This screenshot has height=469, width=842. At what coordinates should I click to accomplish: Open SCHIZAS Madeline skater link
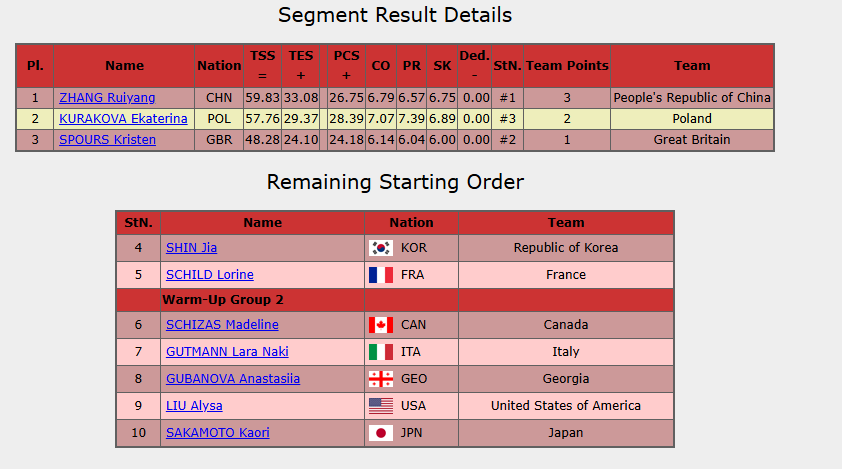click(x=222, y=325)
